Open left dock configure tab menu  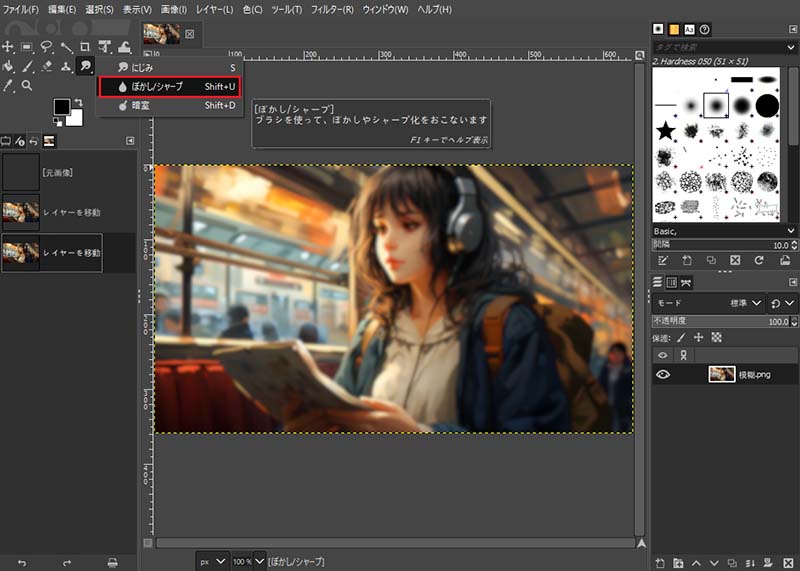click(130, 141)
